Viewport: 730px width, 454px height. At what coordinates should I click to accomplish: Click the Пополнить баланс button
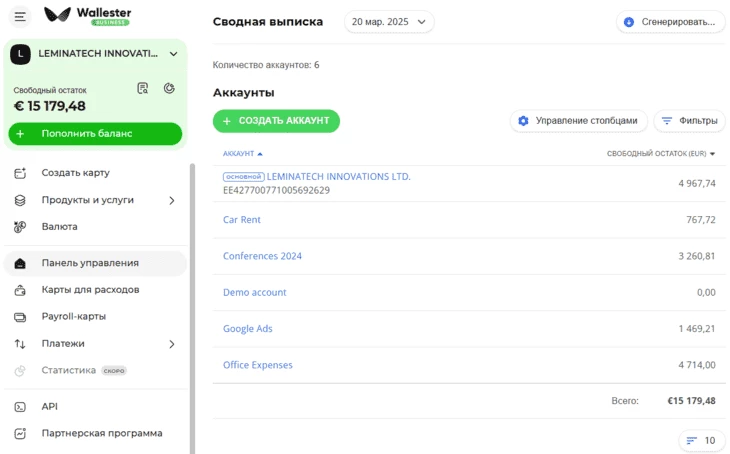point(95,134)
